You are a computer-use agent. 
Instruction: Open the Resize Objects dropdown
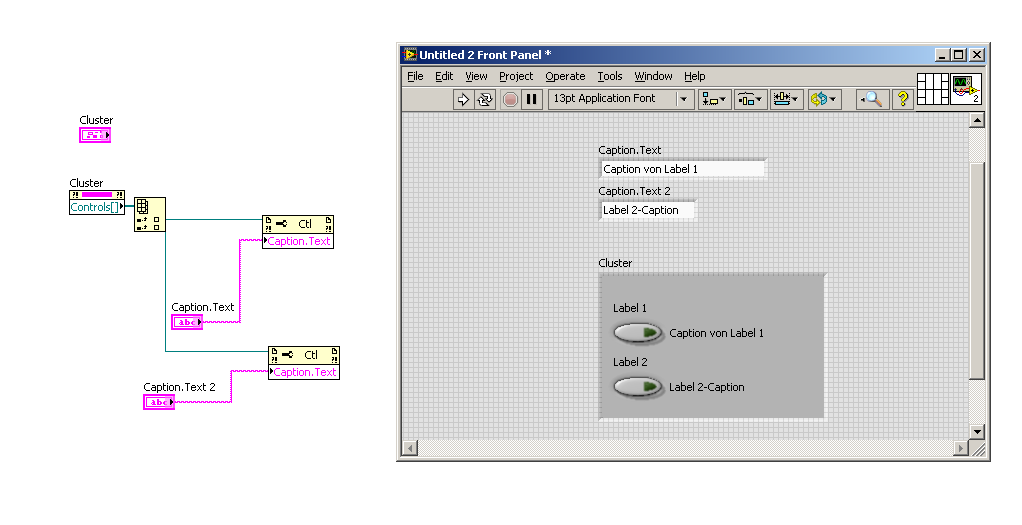(x=786, y=99)
